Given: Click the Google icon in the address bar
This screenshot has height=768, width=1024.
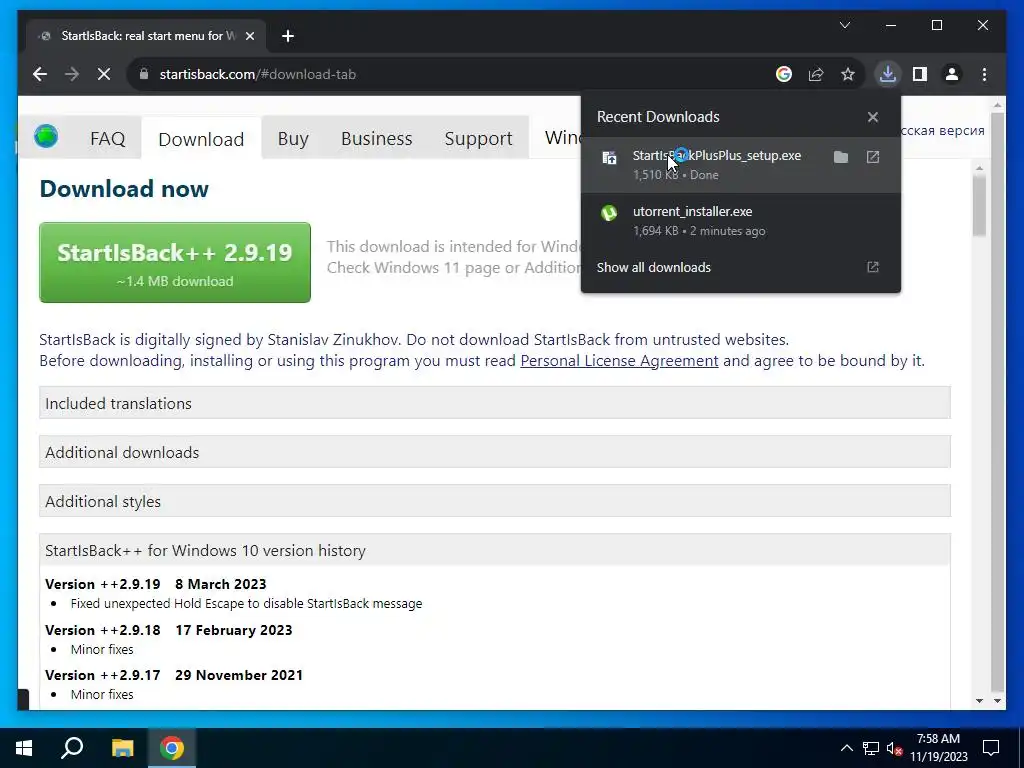Looking at the screenshot, I should click(784, 74).
